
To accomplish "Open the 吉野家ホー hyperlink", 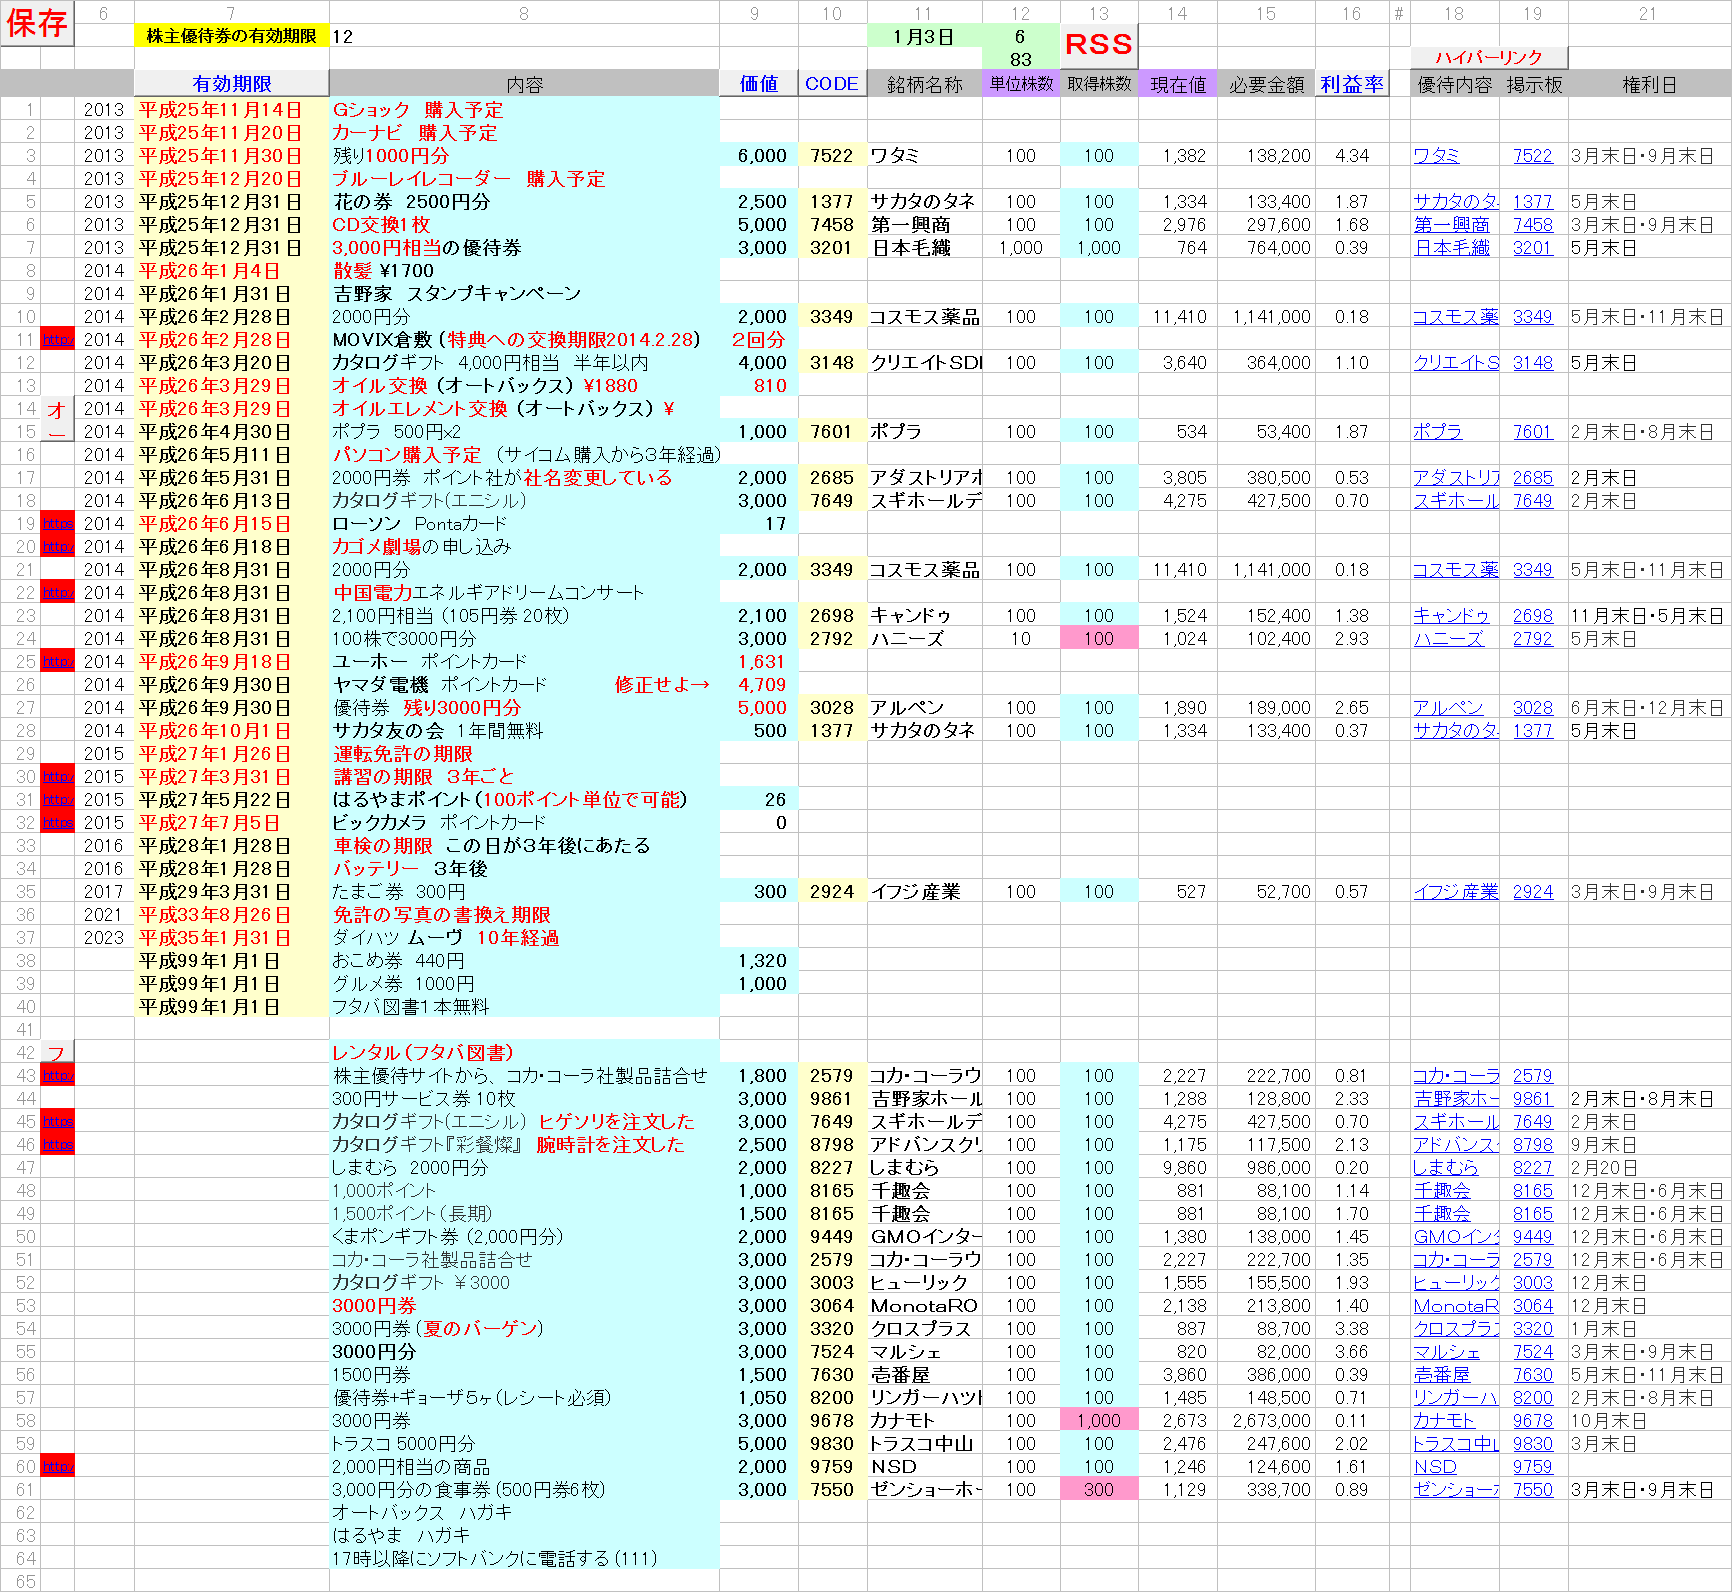I will tap(1456, 1099).
